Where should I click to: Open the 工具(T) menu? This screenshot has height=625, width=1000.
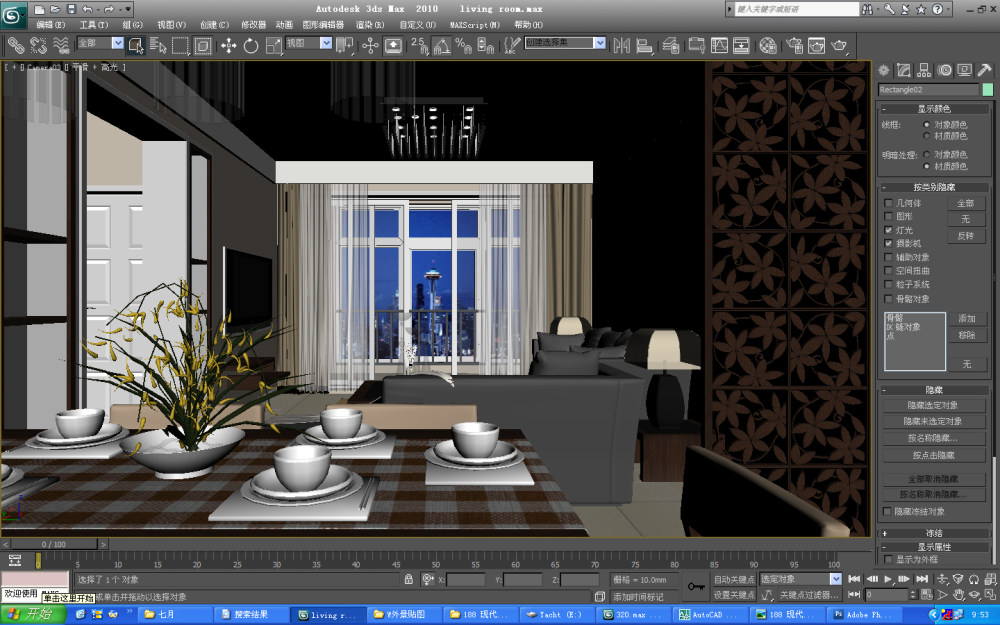point(94,25)
